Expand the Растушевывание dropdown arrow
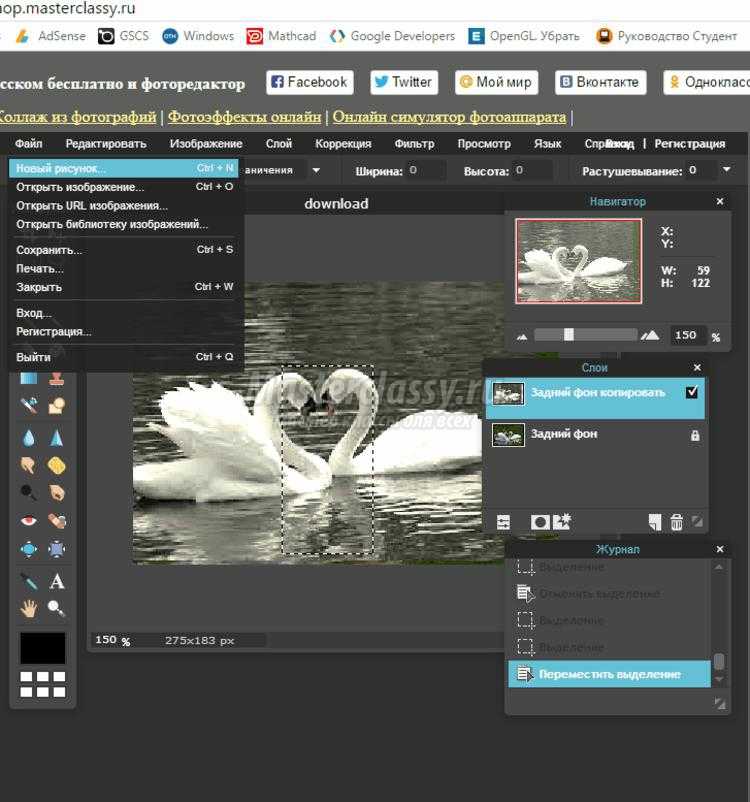This screenshot has height=802, width=750. tap(726, 171)
